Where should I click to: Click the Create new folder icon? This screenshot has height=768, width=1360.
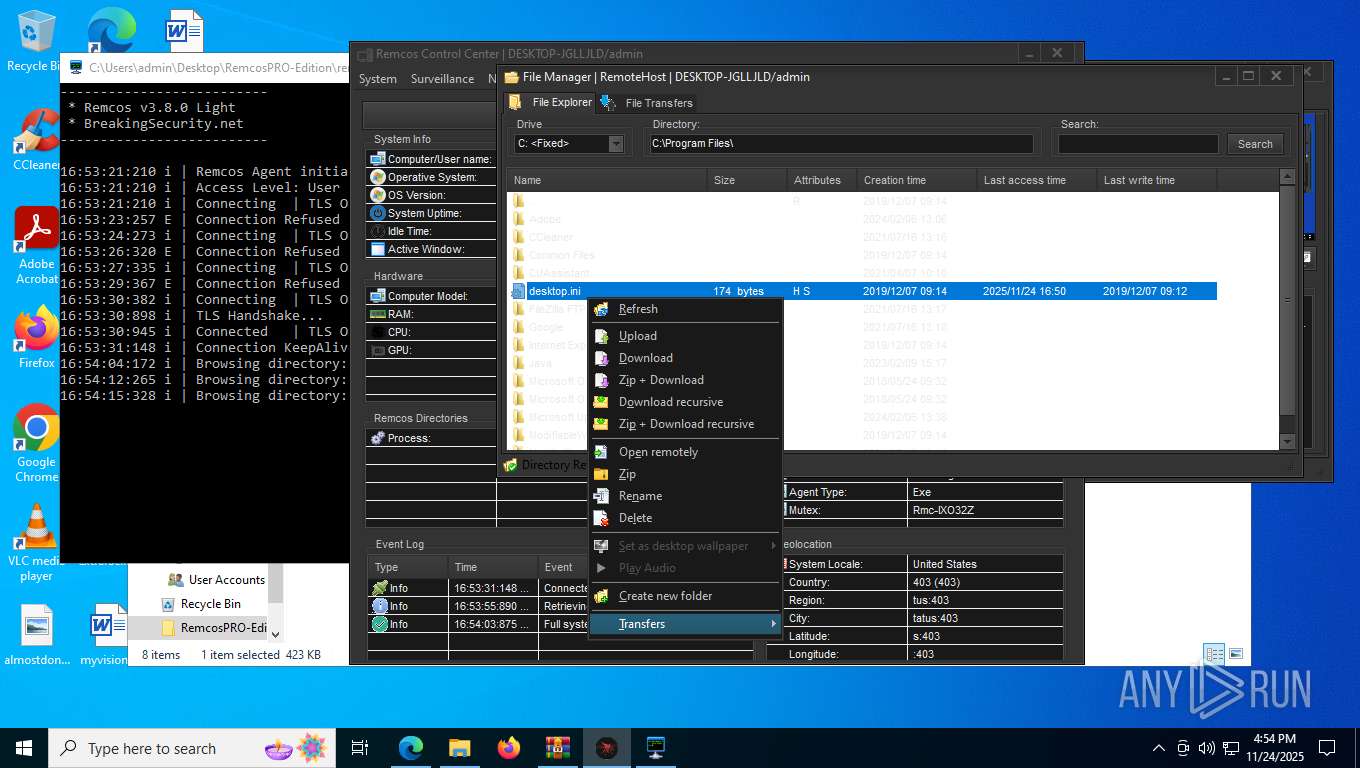click(x=601, y=596)
